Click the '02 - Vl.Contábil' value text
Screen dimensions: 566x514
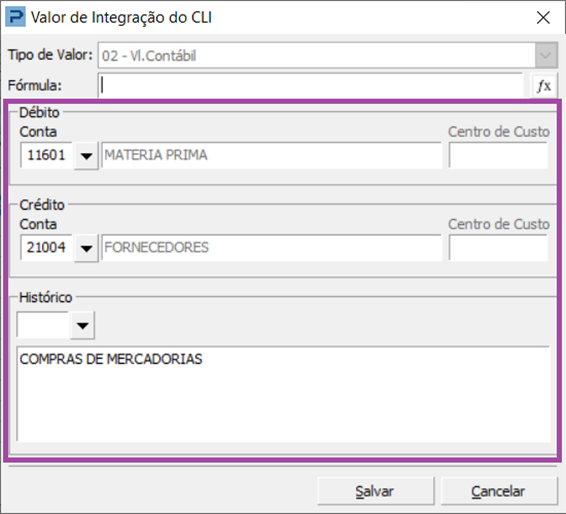click(149, 56)
